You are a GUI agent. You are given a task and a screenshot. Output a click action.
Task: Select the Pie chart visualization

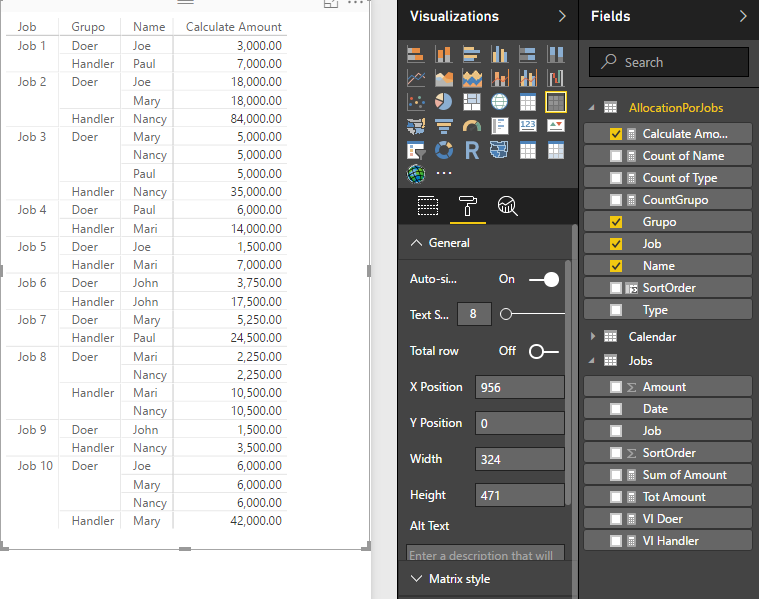443,102
